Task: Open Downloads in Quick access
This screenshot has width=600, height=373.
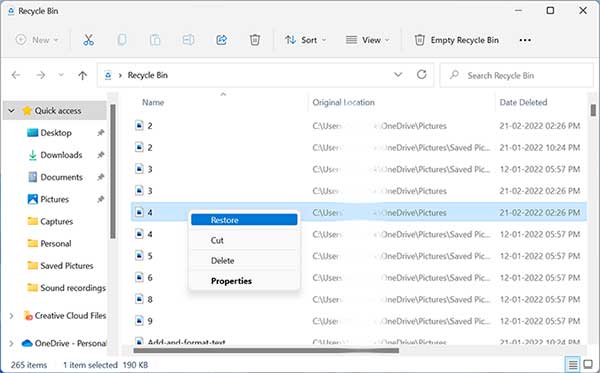Action: pos(61,155)
